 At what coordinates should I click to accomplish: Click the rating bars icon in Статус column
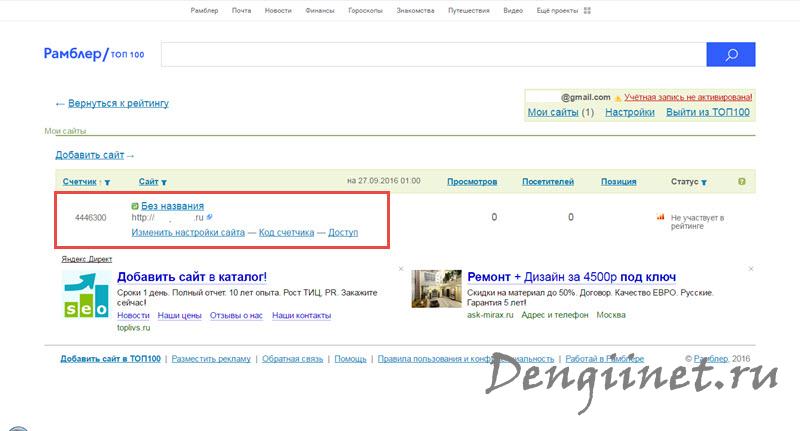[660, 217]
